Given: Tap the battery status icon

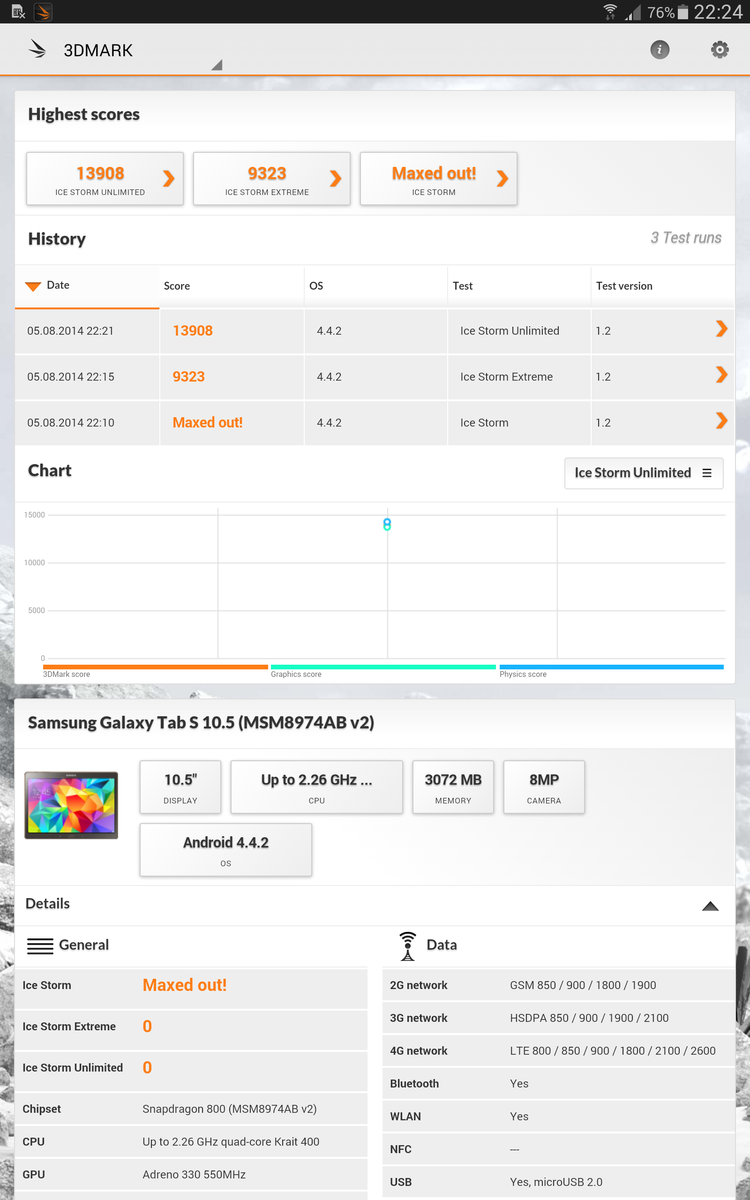Looking at the screenshot, I should pyautogui.click(x=684, y=12).
